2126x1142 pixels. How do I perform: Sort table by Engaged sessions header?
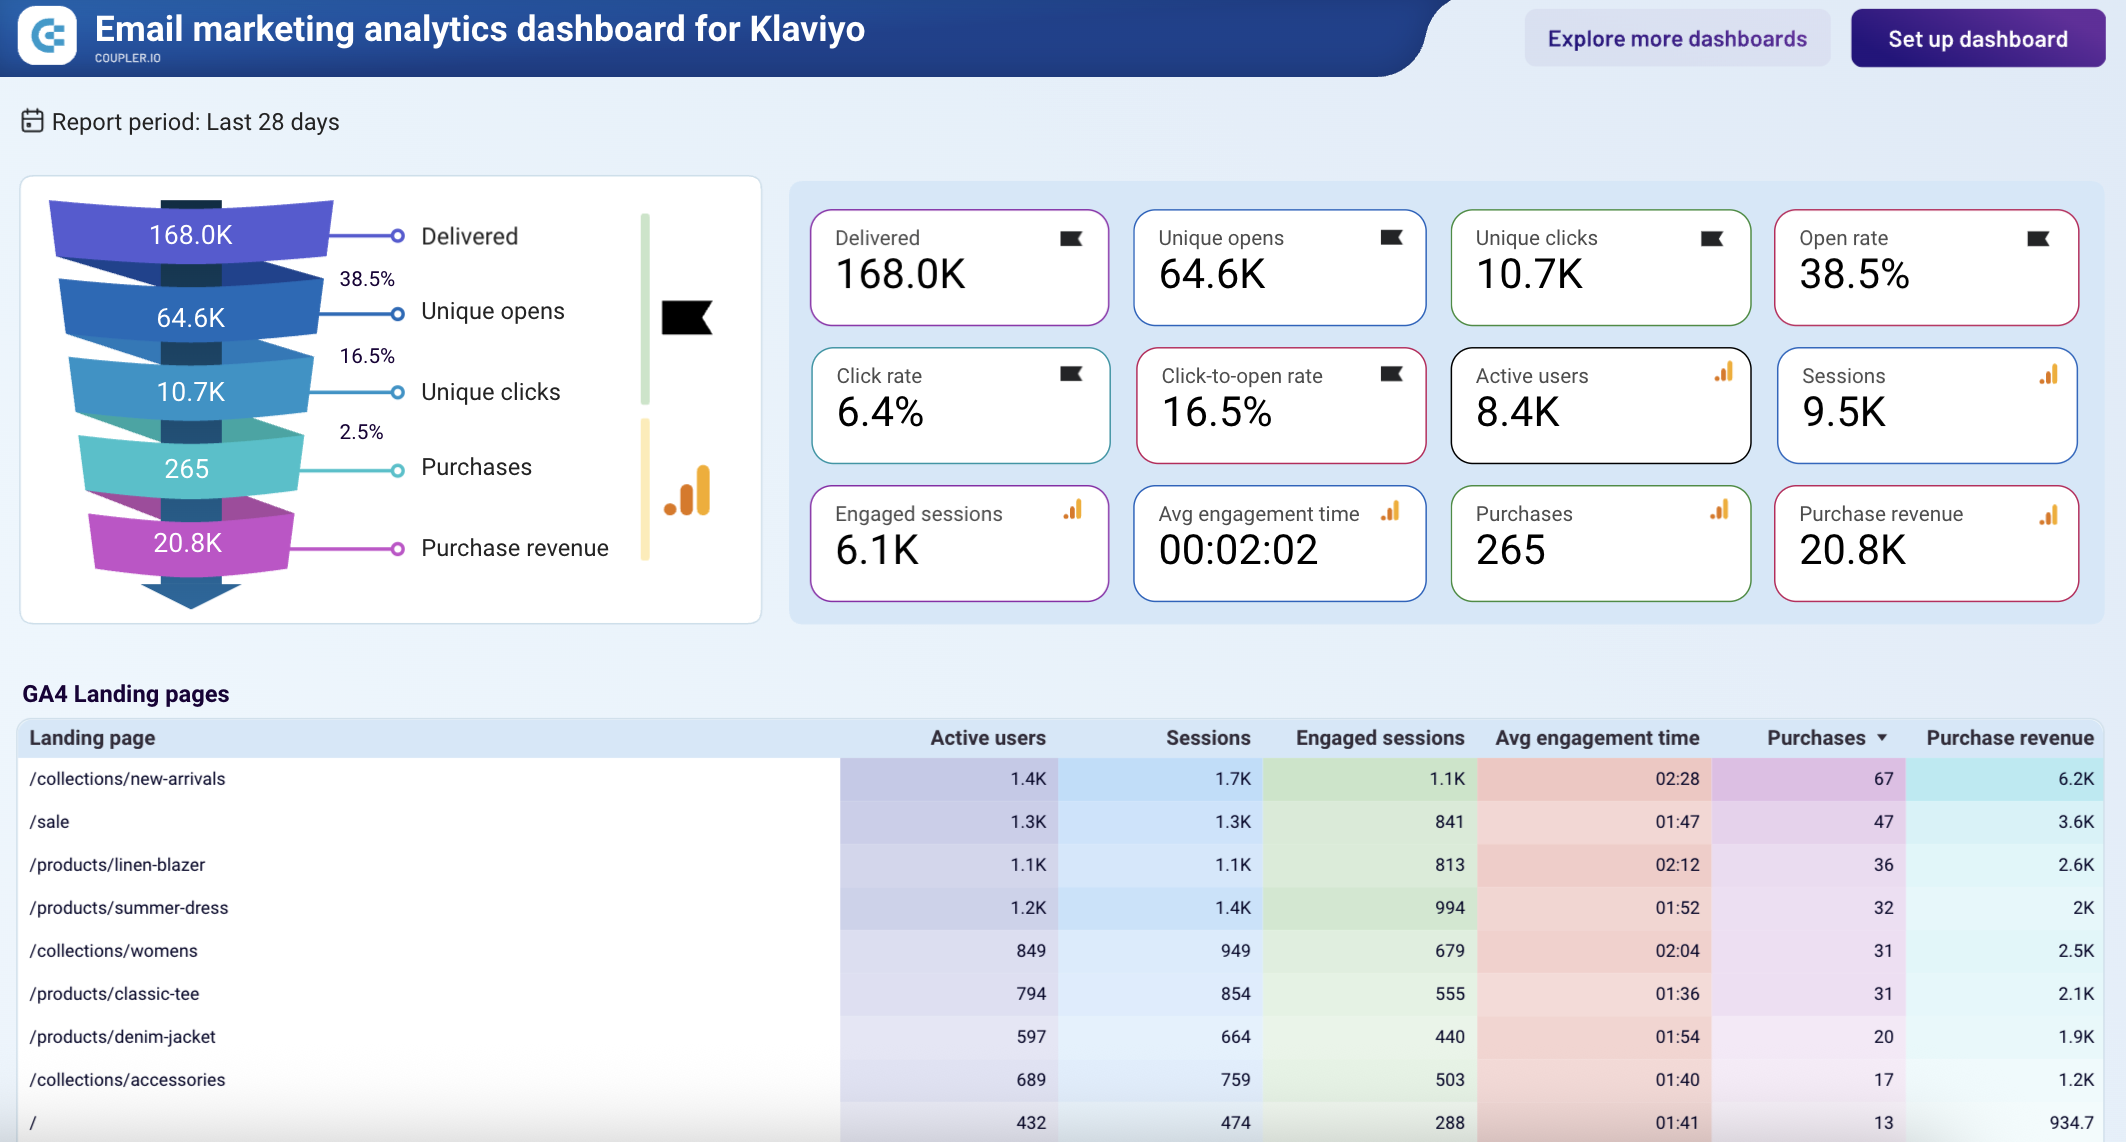(1380, 738)
